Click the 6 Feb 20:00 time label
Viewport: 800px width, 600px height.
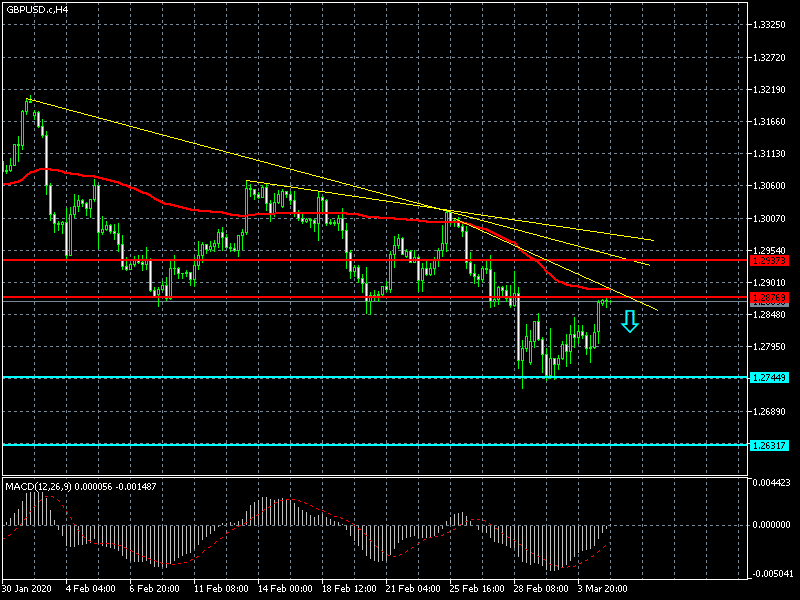pos(155,590)
